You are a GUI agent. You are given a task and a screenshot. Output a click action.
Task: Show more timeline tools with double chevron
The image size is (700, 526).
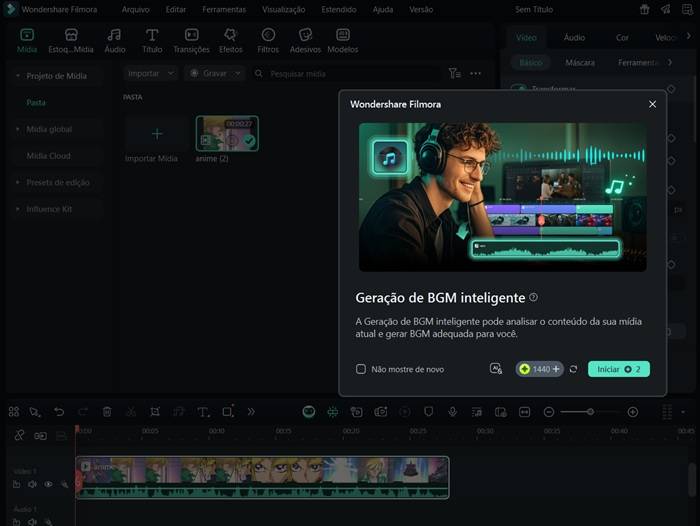[x=251, y=412]
